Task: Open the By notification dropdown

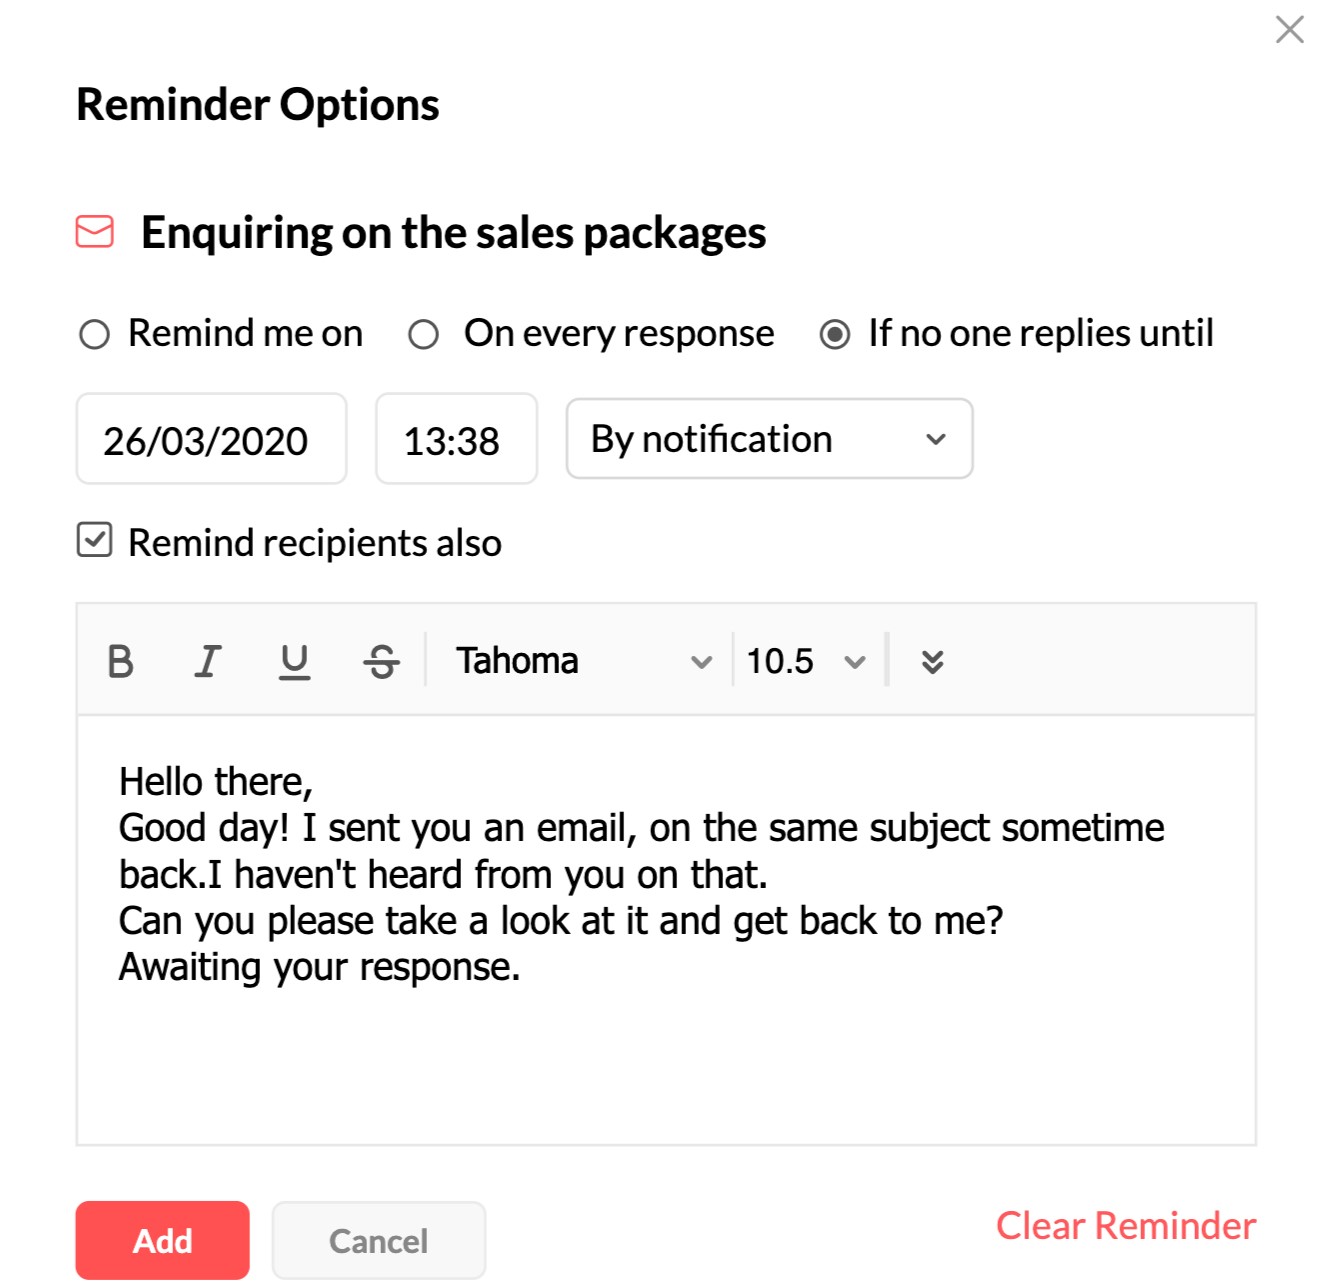Action: (x=767, y=438)
